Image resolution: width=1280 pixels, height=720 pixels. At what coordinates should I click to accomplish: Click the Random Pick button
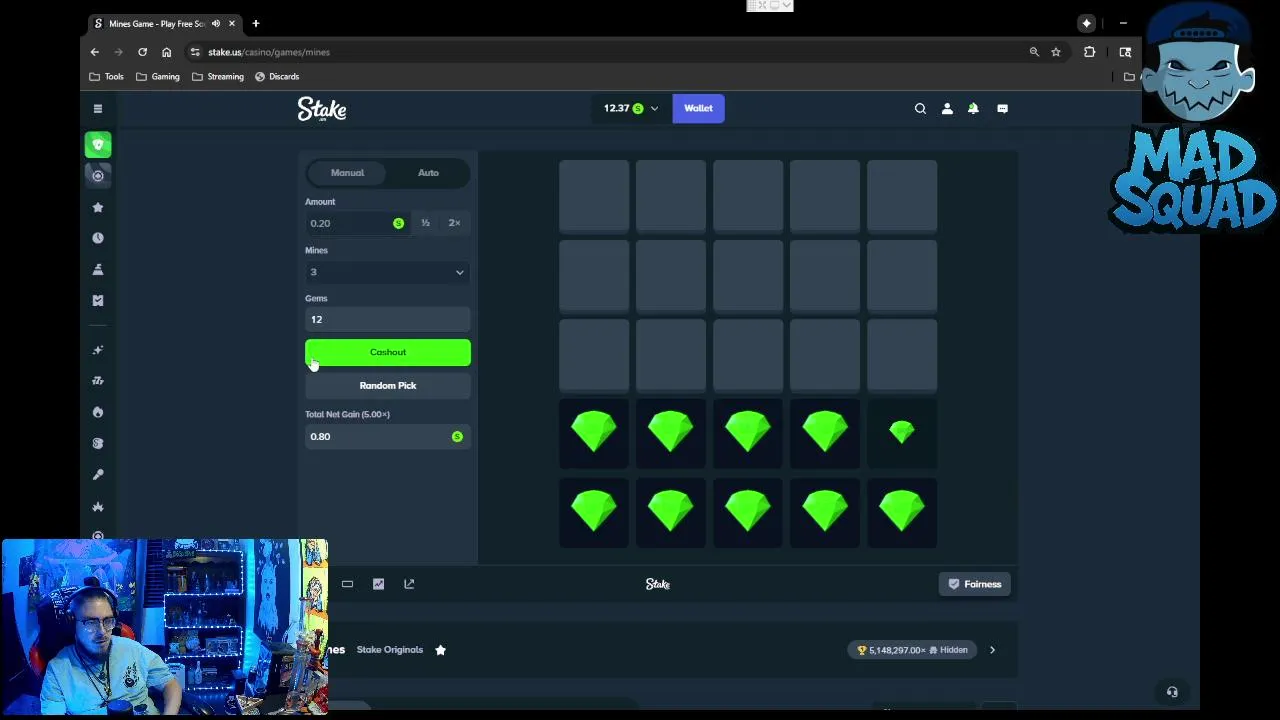pos(387,385)
